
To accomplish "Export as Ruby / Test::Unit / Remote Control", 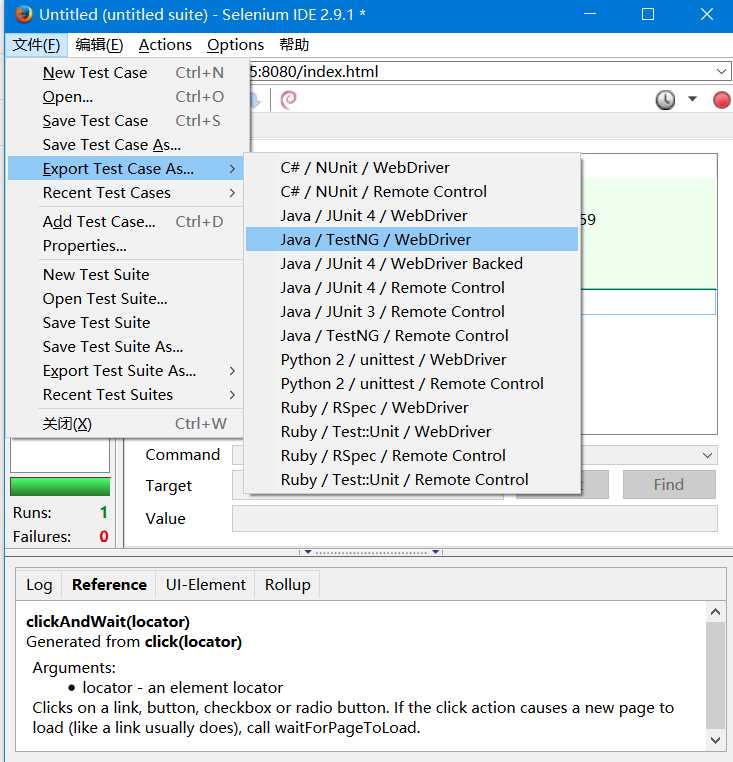I will 412,480.
